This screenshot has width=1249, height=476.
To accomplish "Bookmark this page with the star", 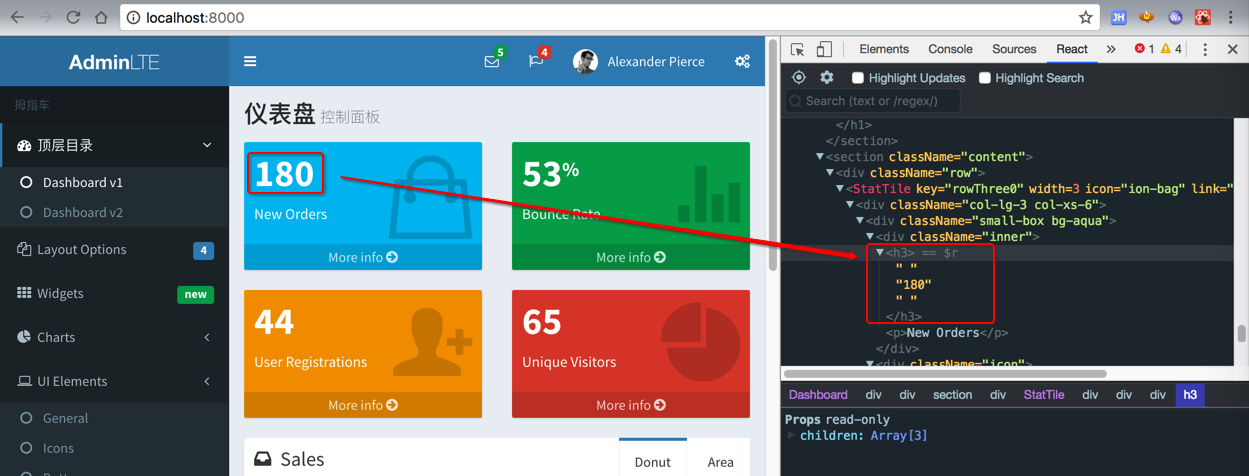I will [x=1085, y=17].
